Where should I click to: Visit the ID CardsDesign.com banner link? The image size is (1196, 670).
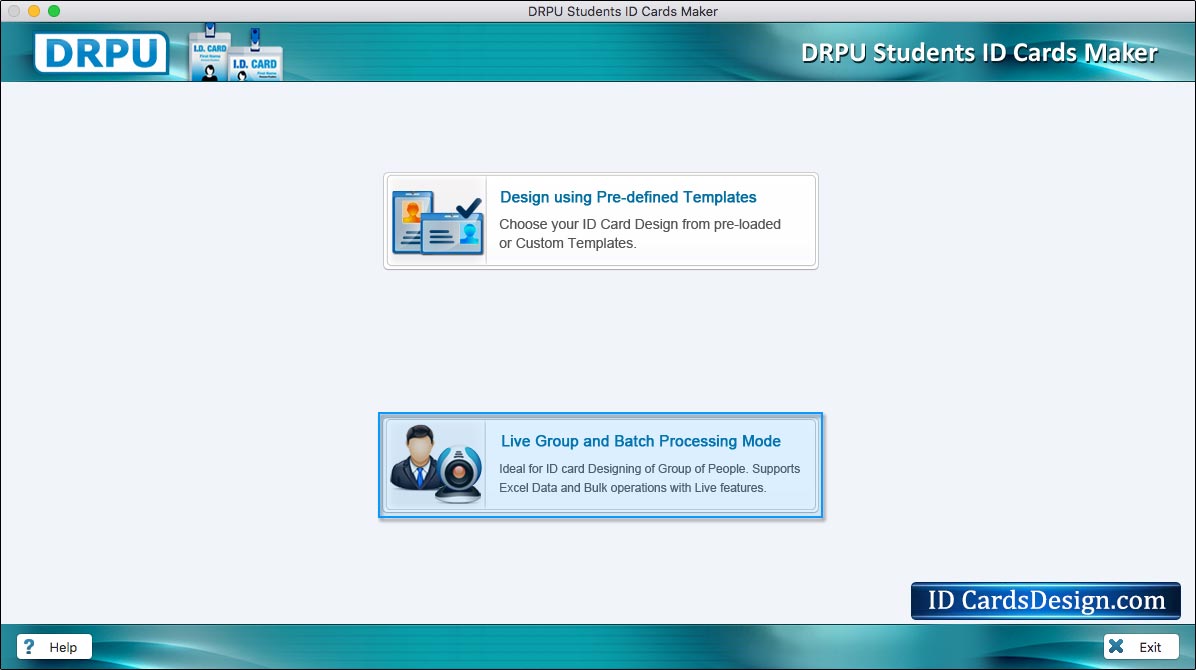[1046, 601]
